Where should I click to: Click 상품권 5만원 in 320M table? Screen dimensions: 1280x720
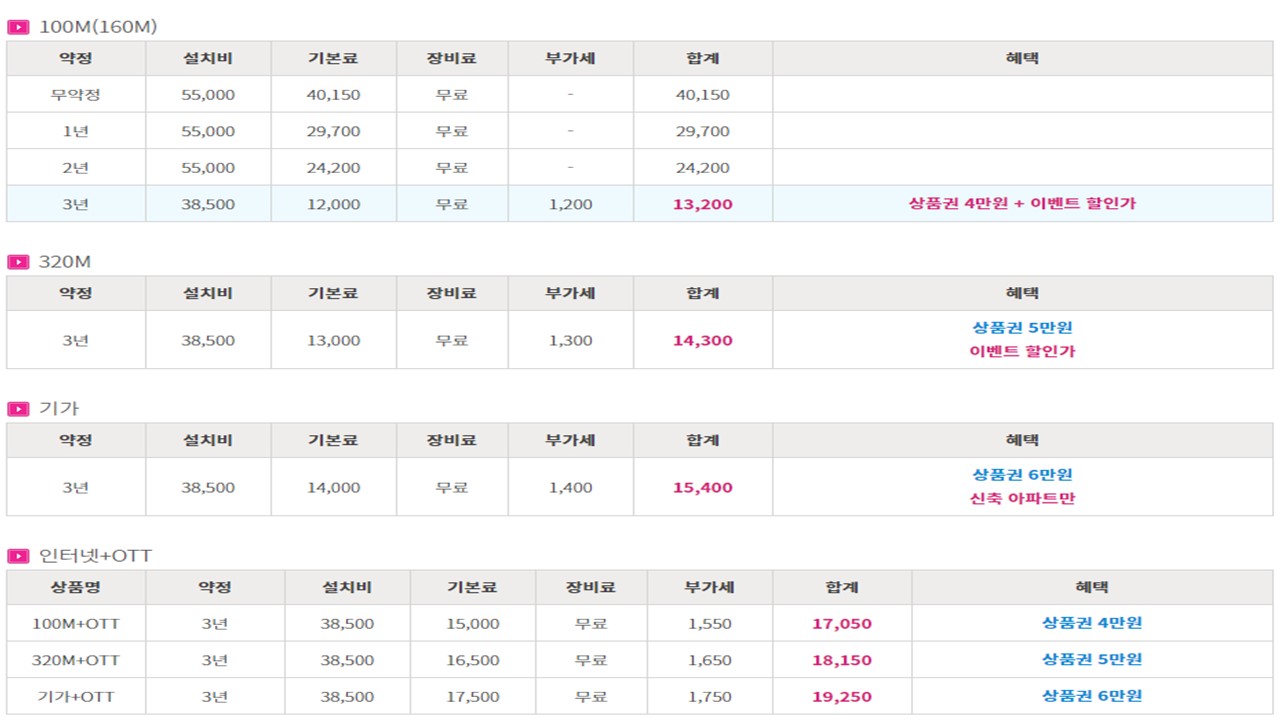tap(1022, 327)
